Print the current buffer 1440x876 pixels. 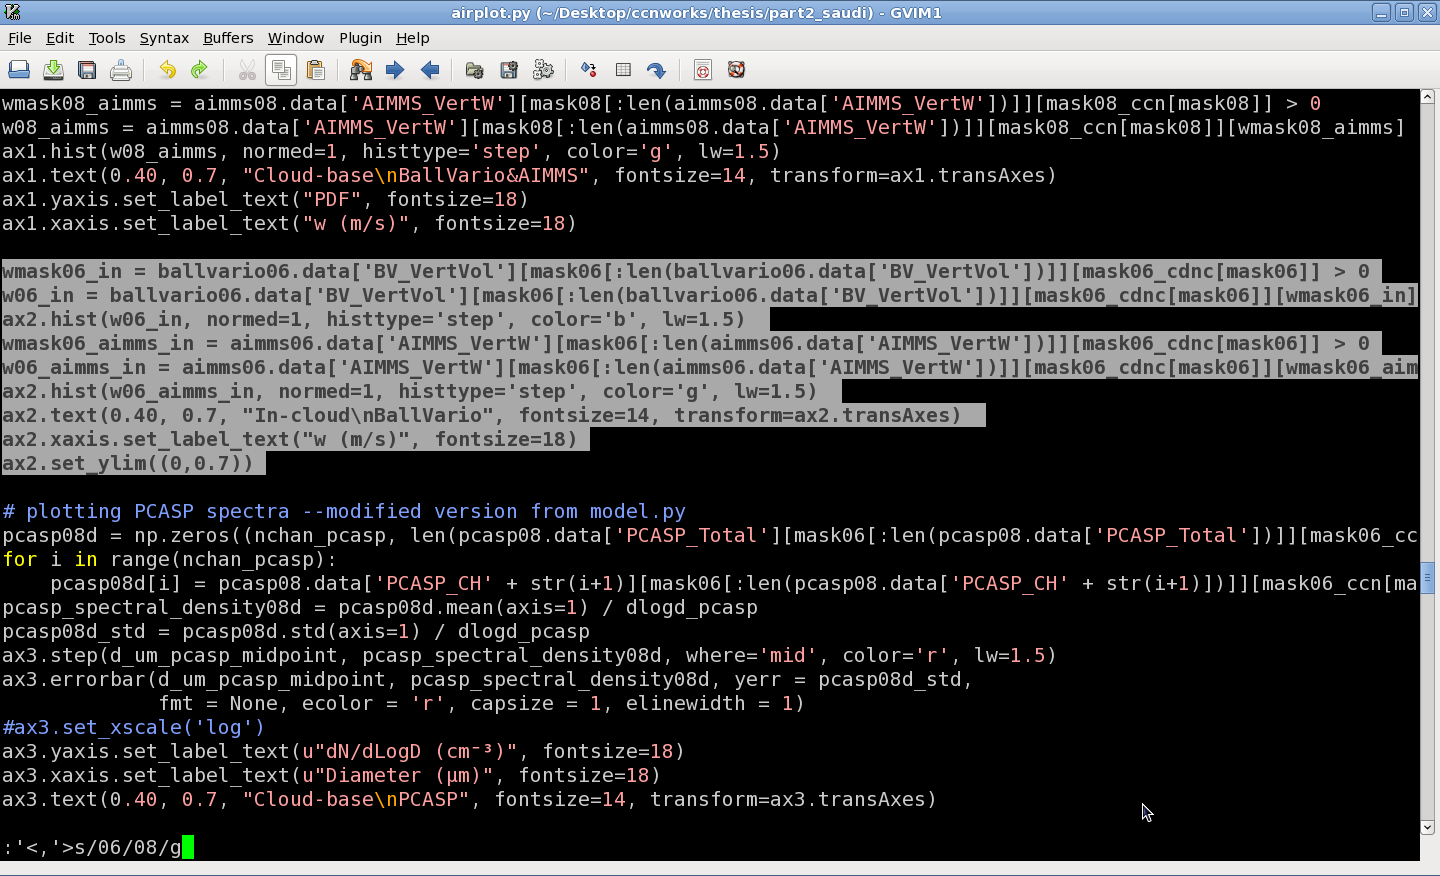pyautogui.click(x=120, y=69)
